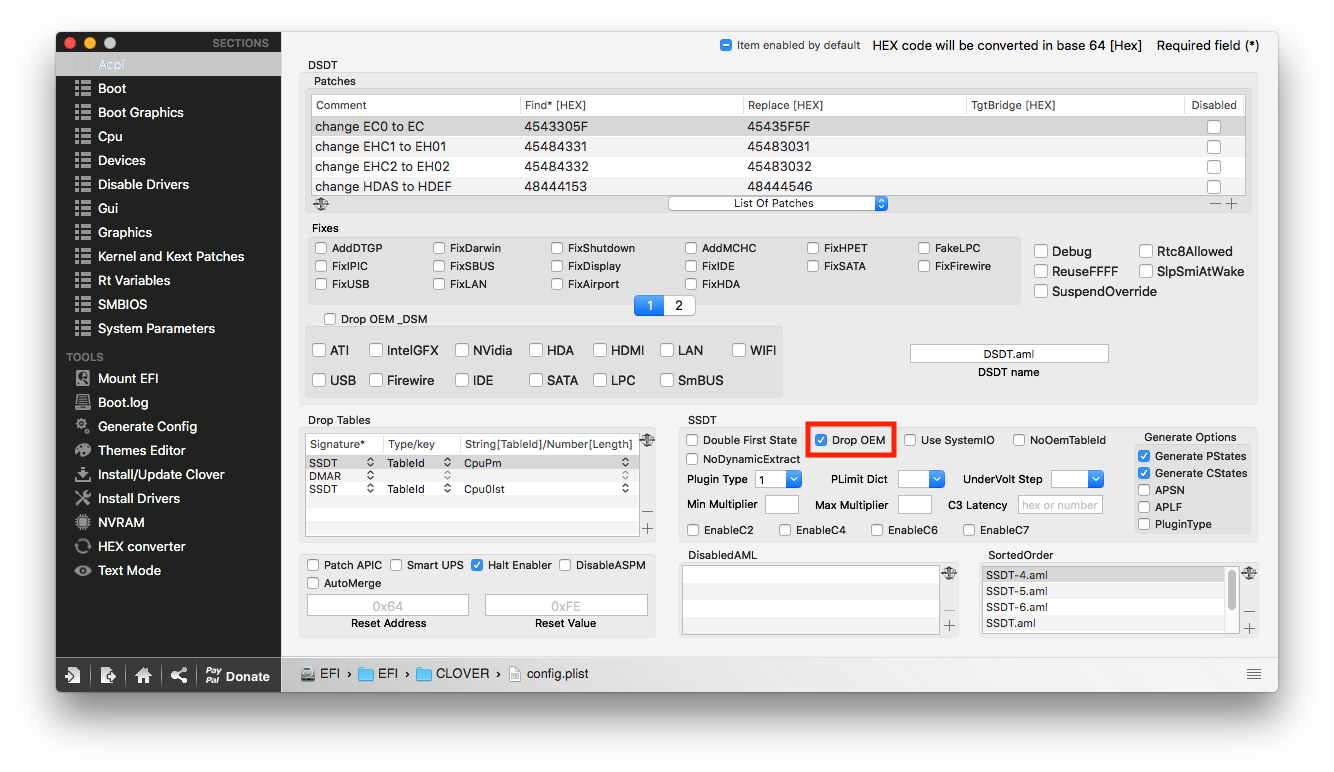Screen dimensions: 1334x772
Task: Click the DSDT name input field
Action: (1008, 353)
